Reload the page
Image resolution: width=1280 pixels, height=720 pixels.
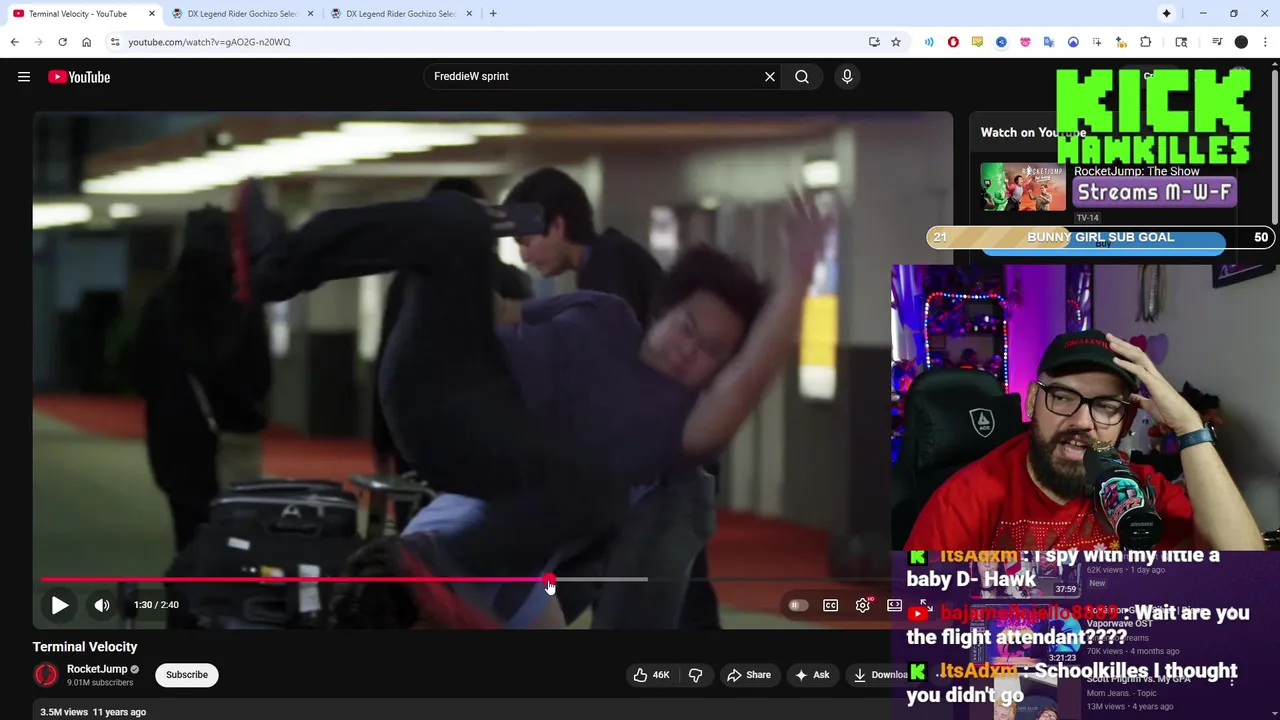click(62, 42)
